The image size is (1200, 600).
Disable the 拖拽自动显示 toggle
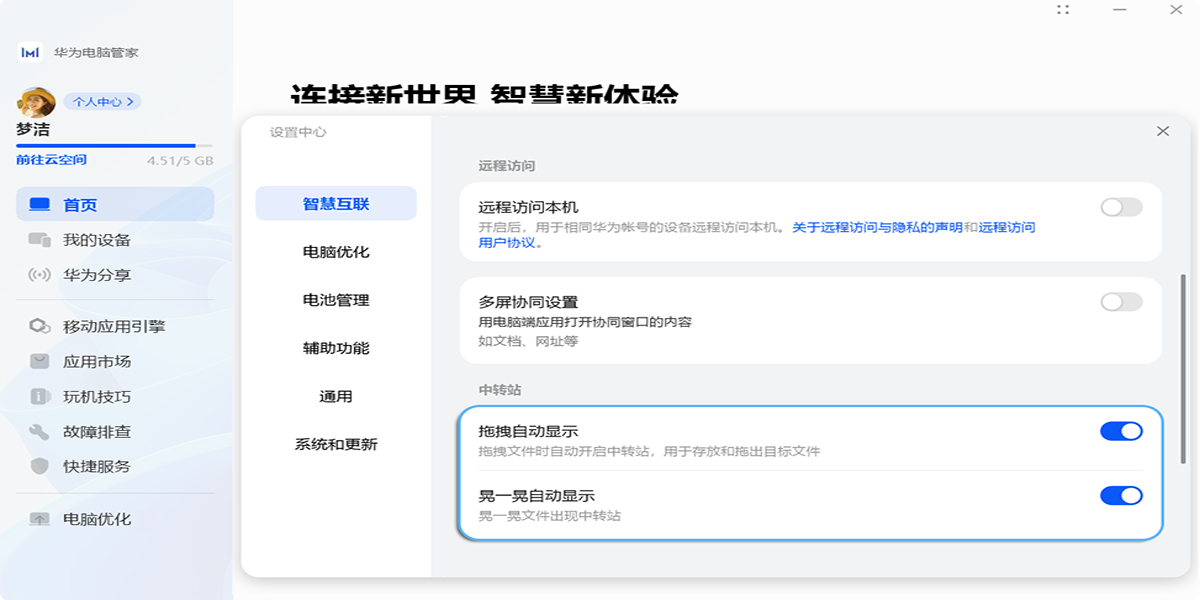[1121, 431]
